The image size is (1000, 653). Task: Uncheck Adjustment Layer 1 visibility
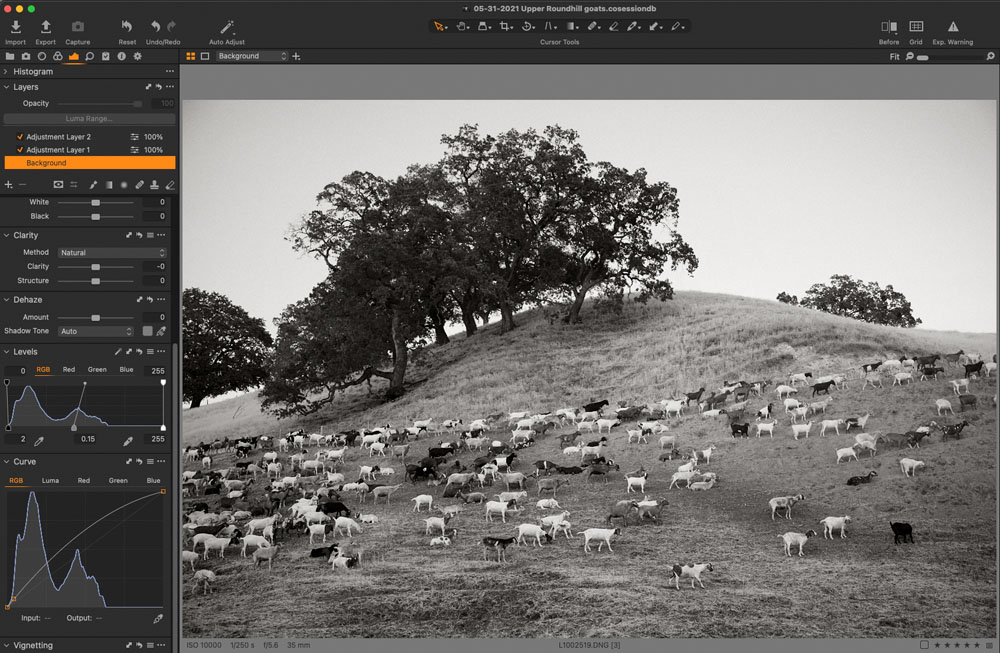20,150
